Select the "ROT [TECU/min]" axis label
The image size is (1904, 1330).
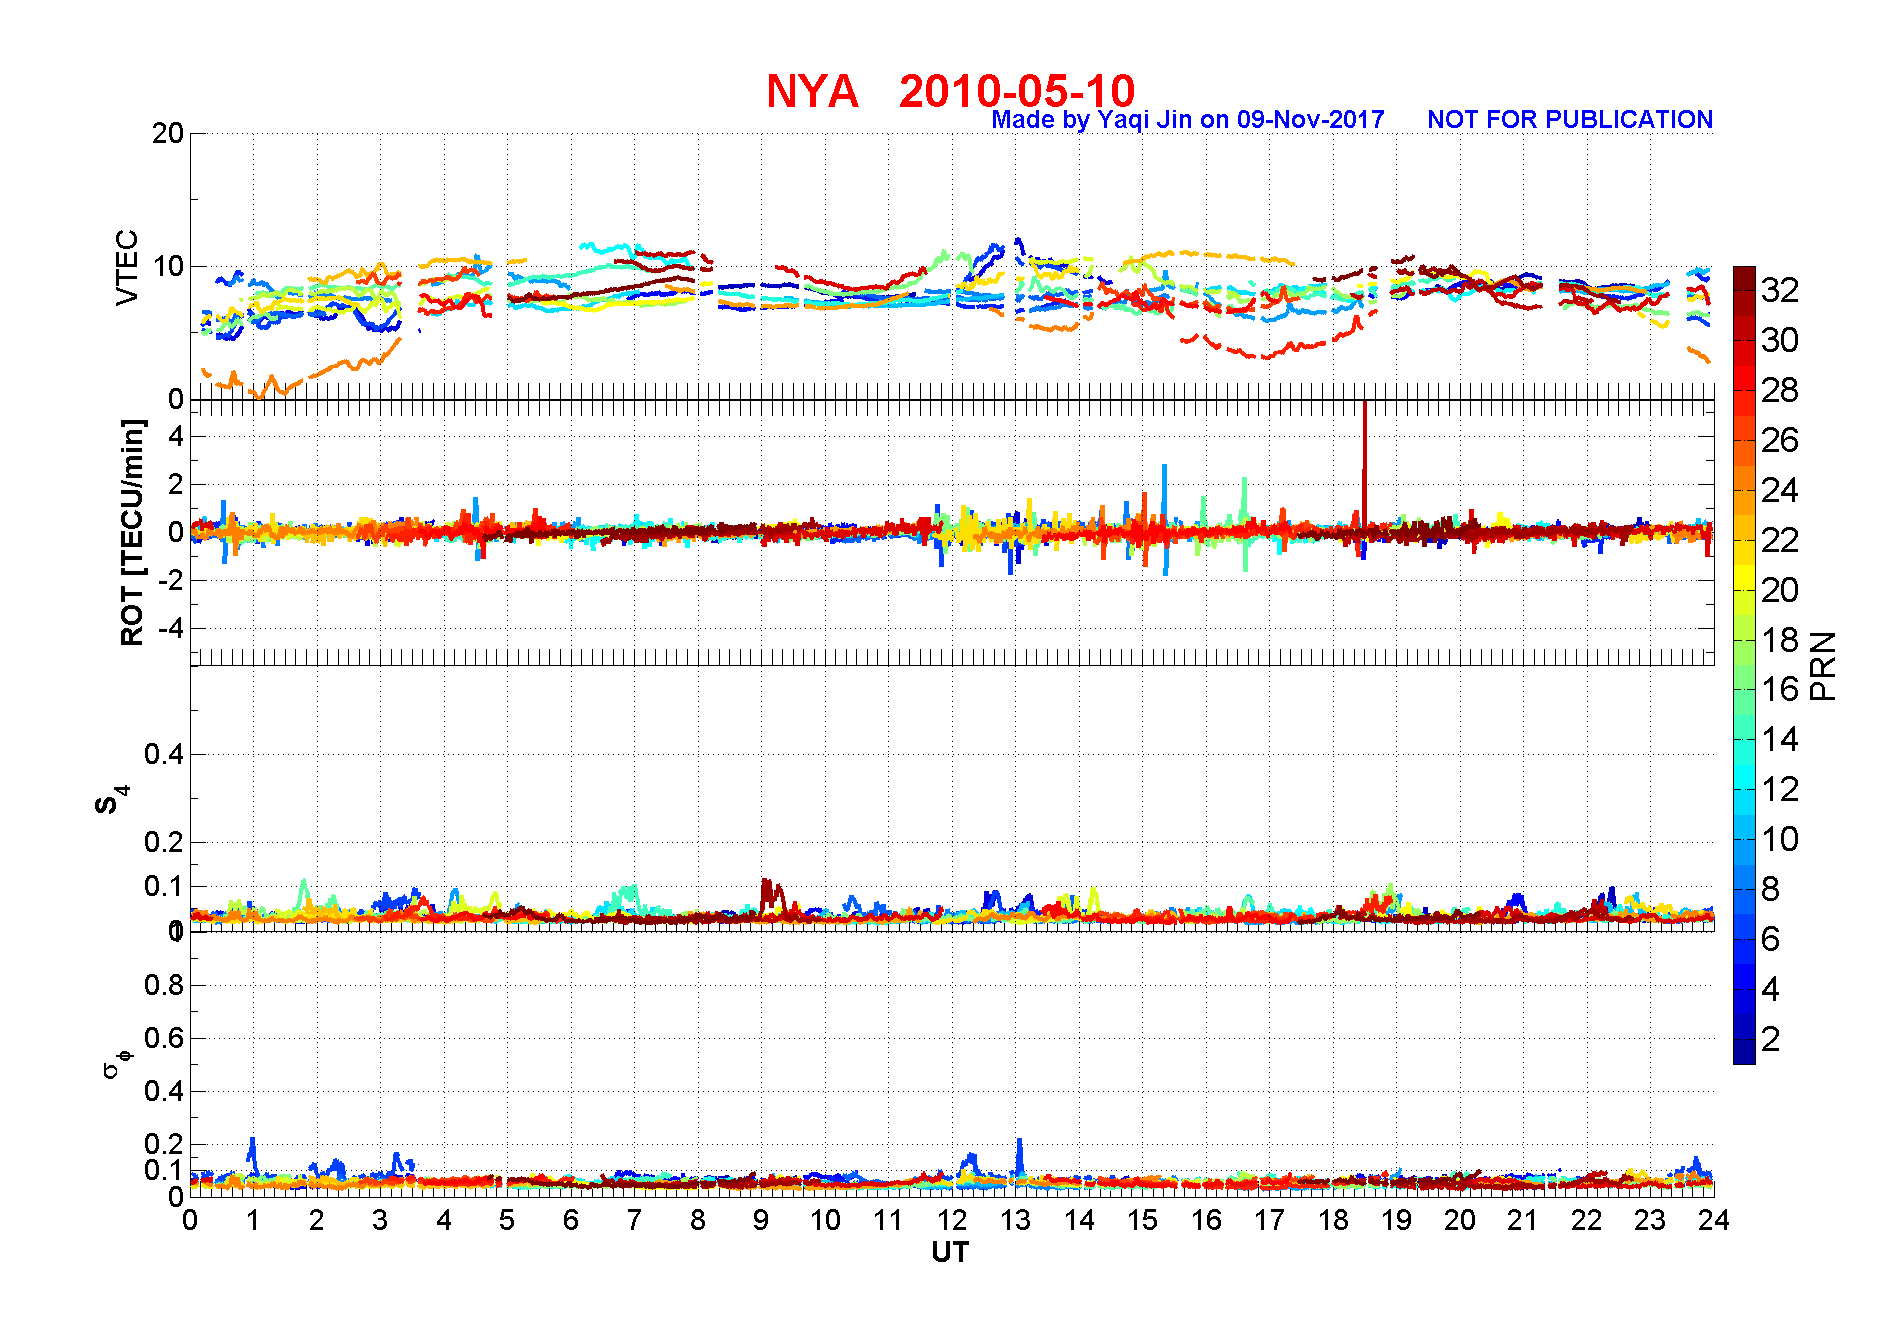click(x=132, y=532)
